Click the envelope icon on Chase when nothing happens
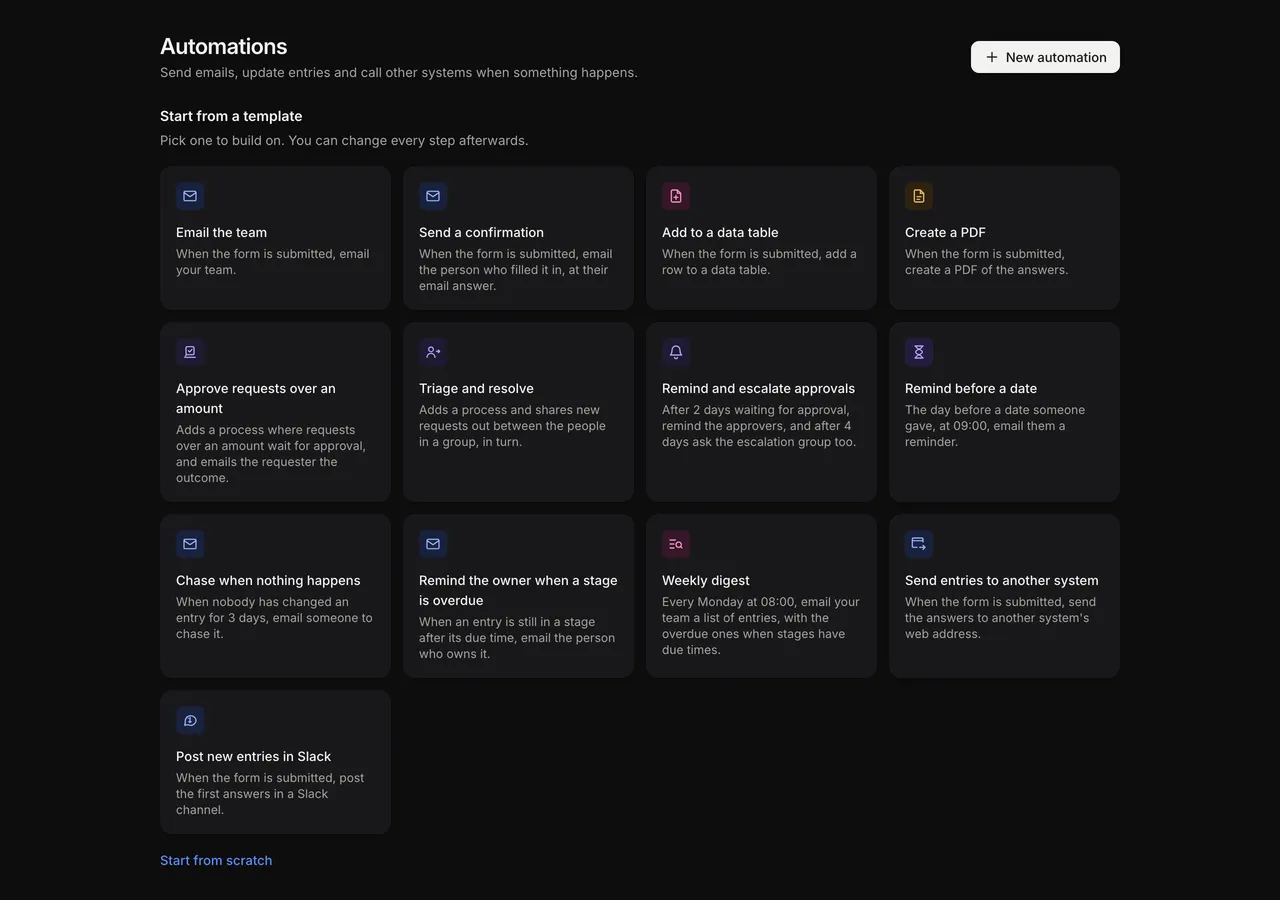The image size is (1280, 900). click(x=190, y=544)
